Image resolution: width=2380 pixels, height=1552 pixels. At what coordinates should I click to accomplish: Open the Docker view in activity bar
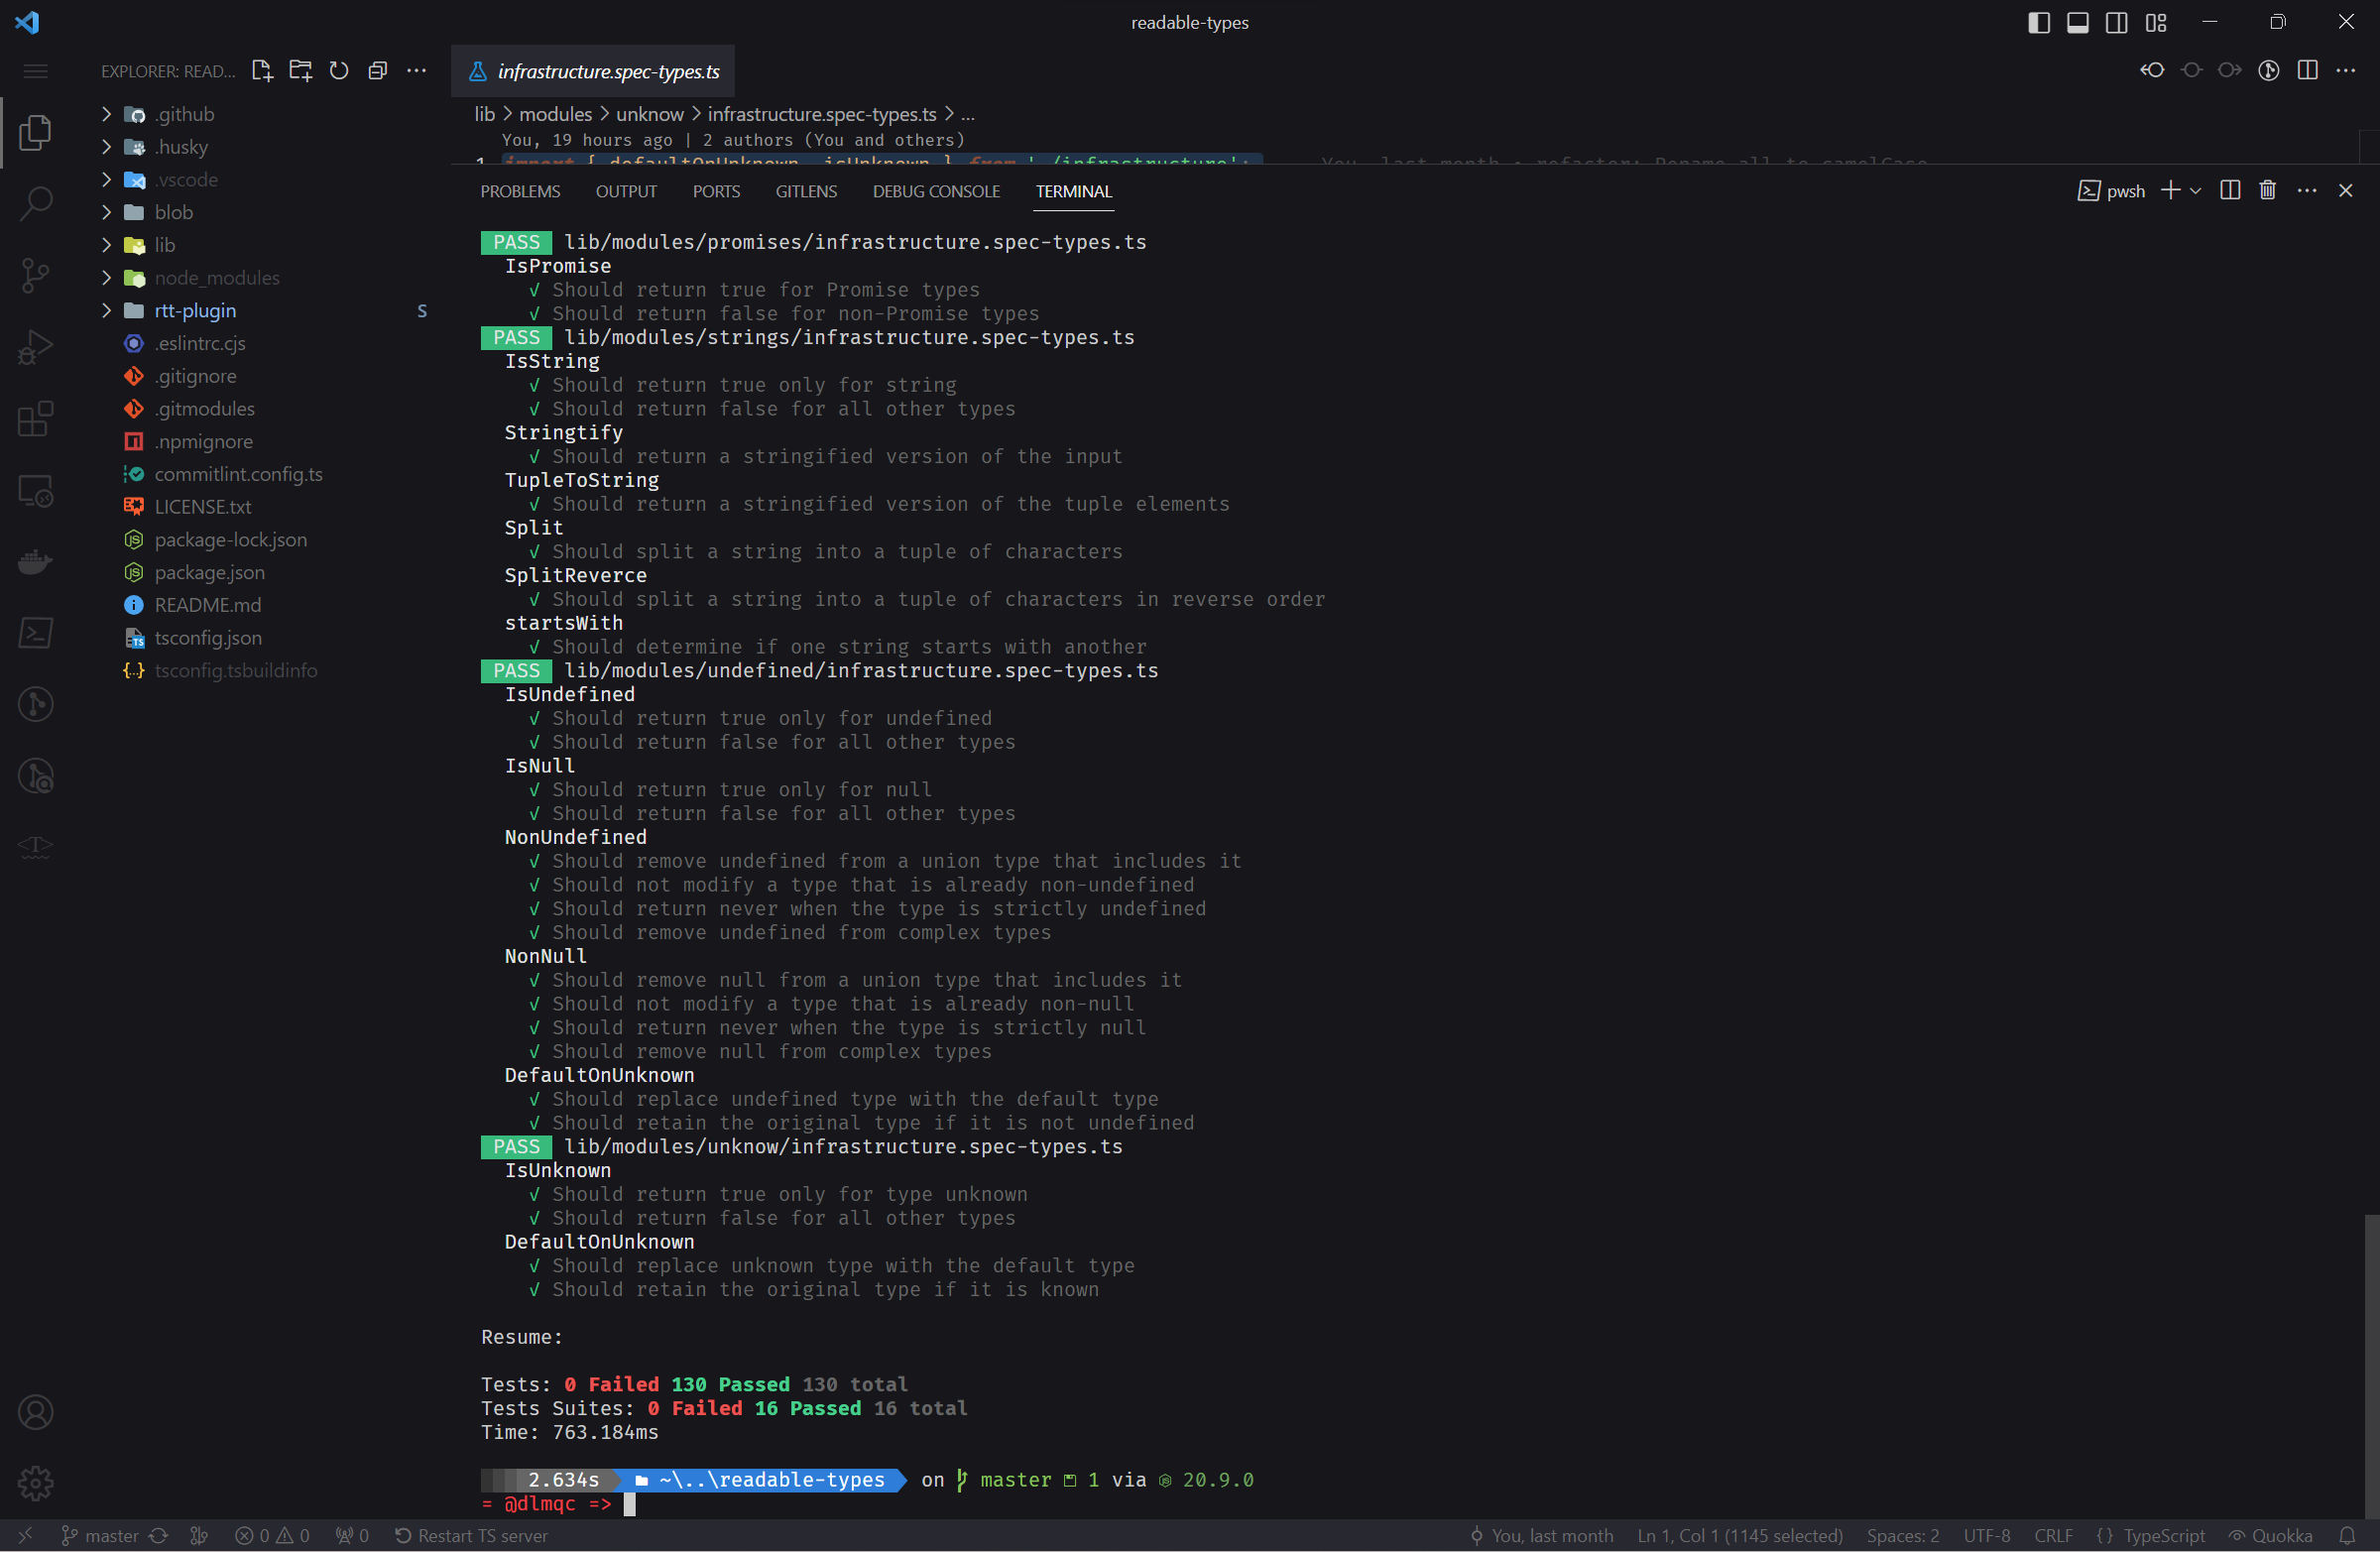[36, 561]
